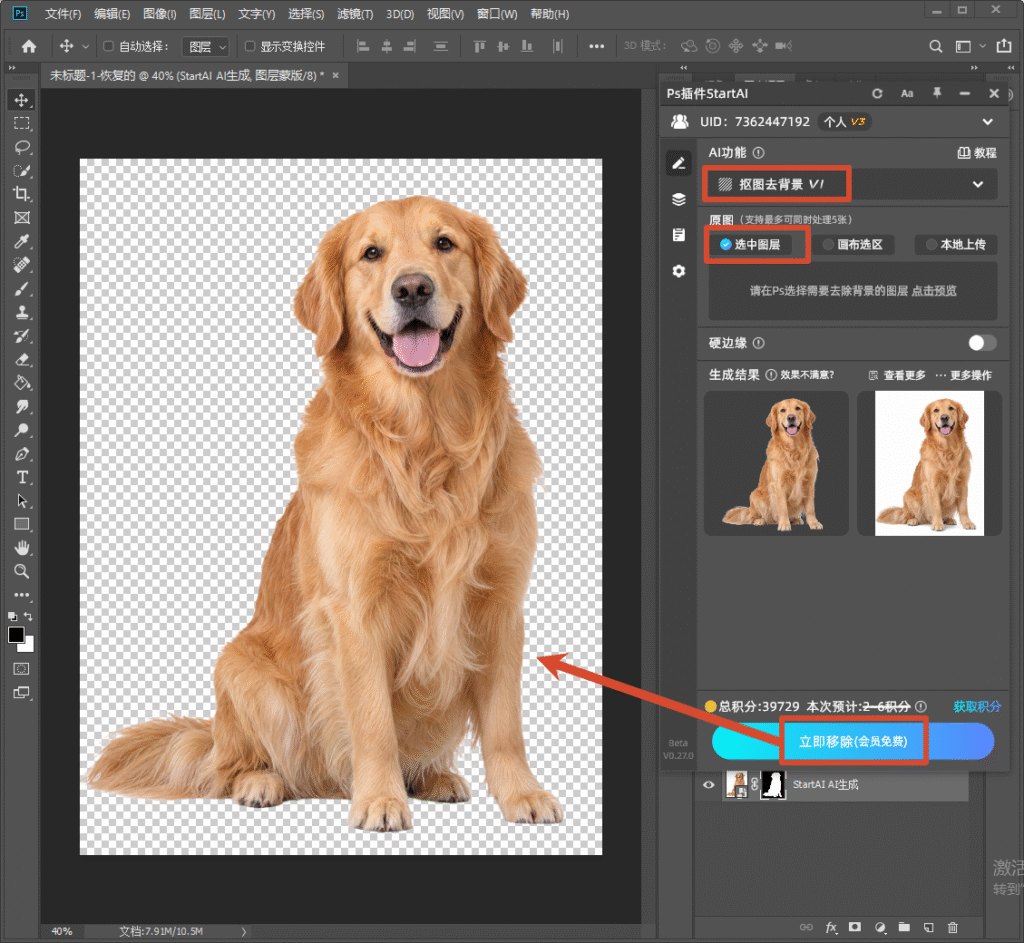Image resolution: width=1024 pixels, height=943 pixels.
Task: Select the Dodge tool
Action: [22, 430]
